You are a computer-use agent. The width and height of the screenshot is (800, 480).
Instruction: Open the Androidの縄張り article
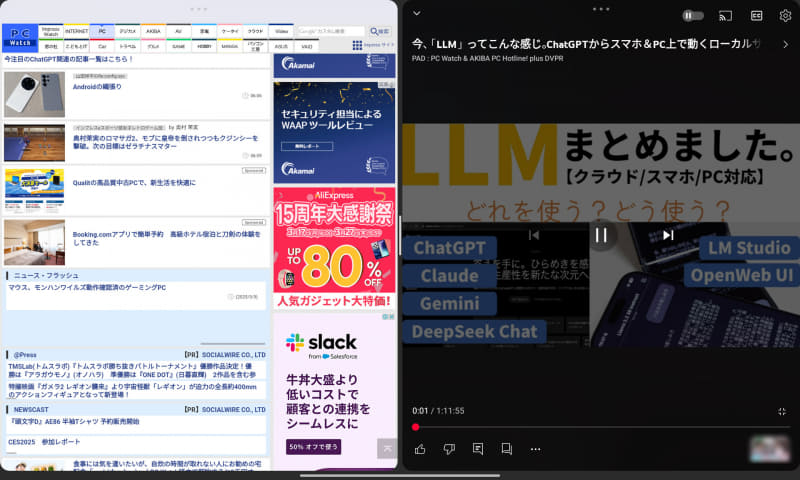click(97, 87)
